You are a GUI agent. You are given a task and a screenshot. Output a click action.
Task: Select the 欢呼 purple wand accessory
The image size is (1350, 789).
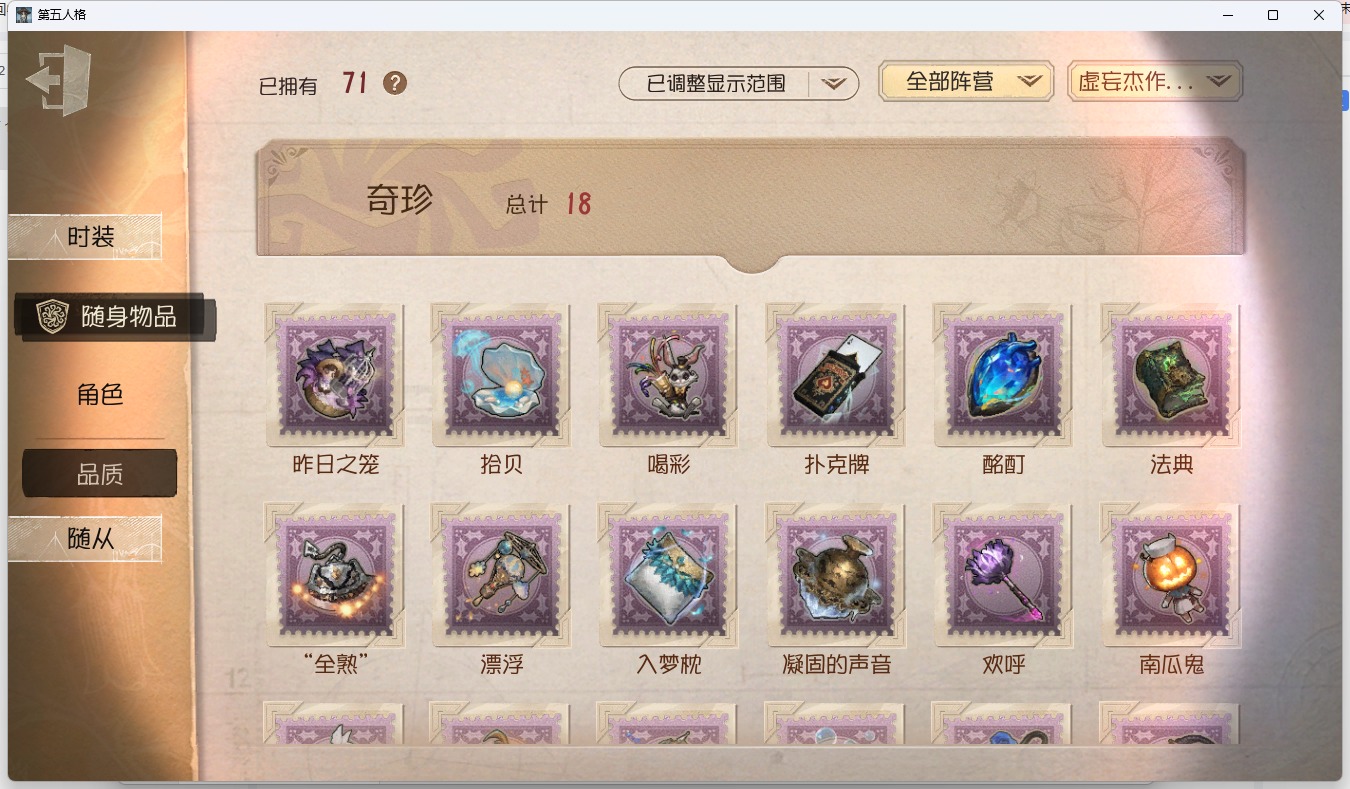click(x=1004, y=574)
